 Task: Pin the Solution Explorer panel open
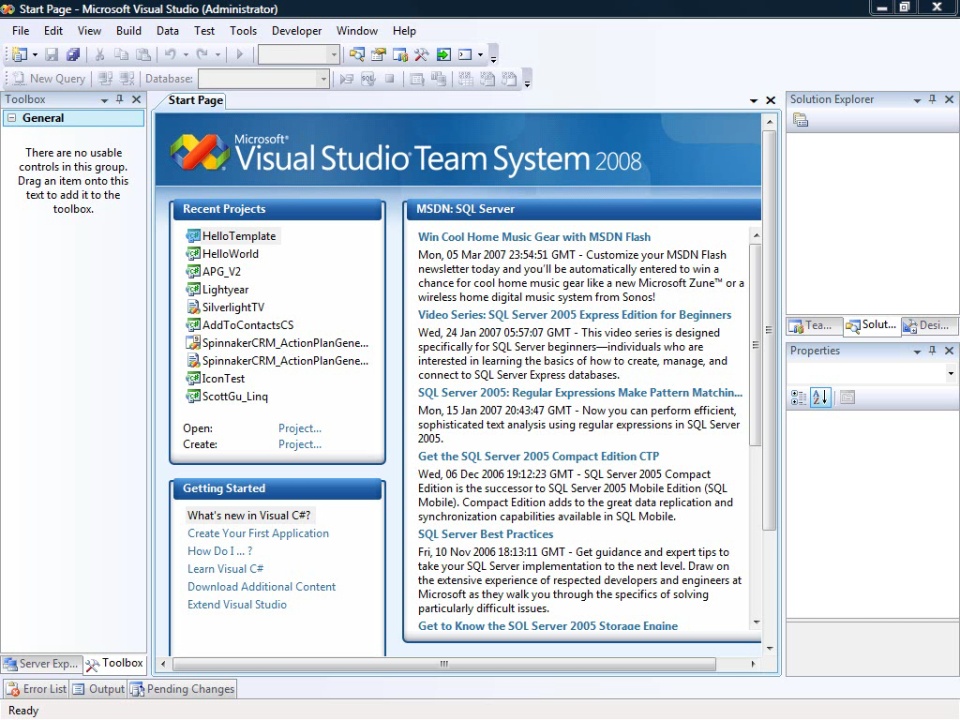click(x=932, y=99)
